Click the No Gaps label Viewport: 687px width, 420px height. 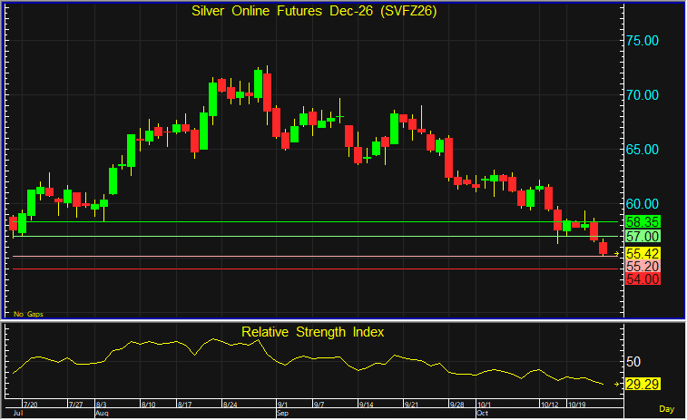[28, 314]
